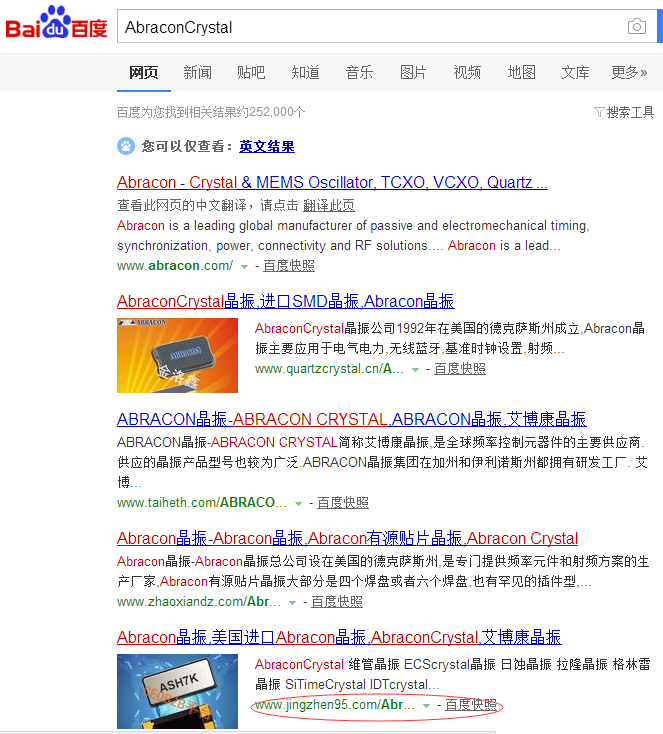Click snippet text AbraconCrystal晶振公司1992年在美国
663x734 pixels.
pyautogui.click(x=450, y=338)
